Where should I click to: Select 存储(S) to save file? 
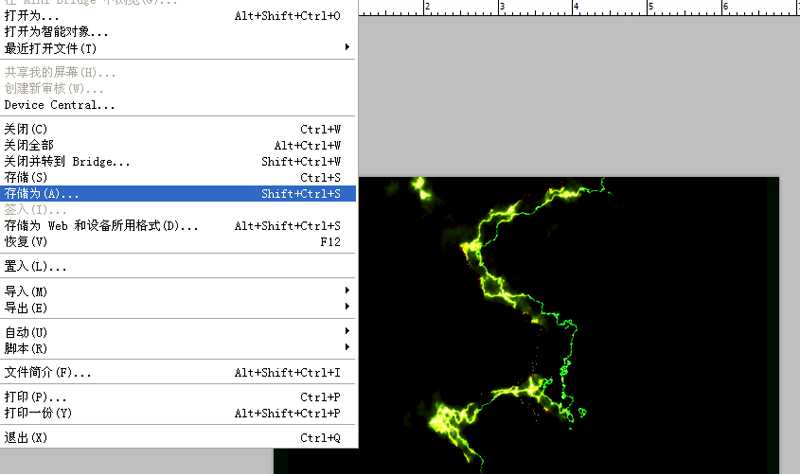click(26, 177)
